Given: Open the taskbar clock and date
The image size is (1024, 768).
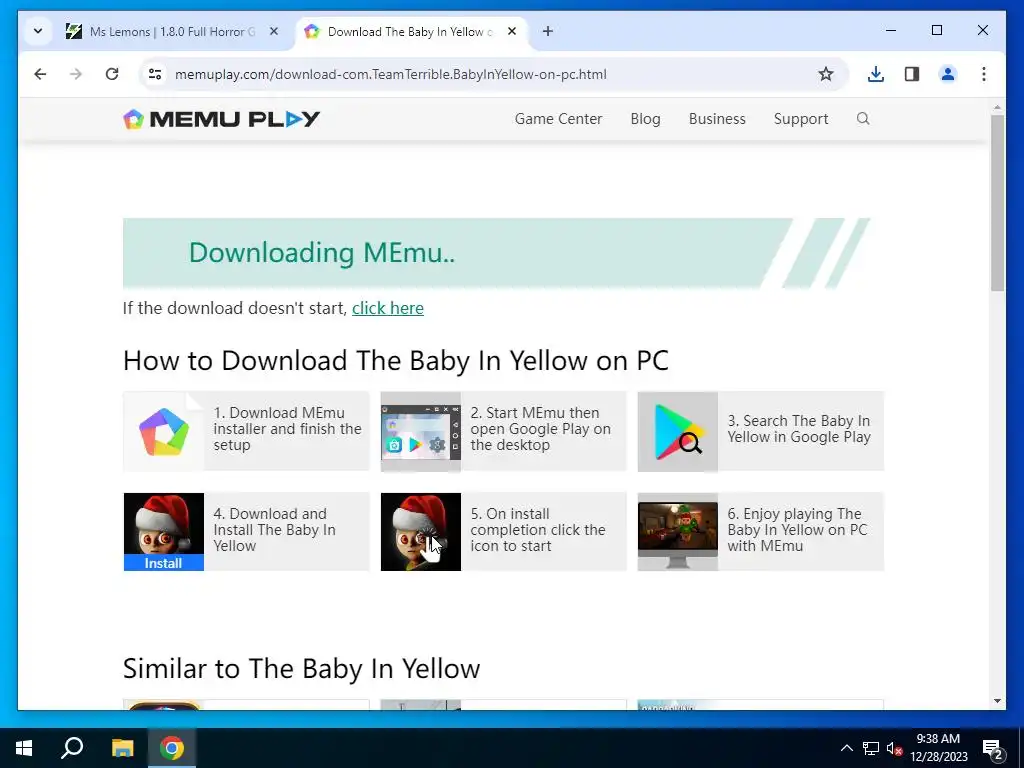Looking at the screenshot, I should (x=938, y=748).
